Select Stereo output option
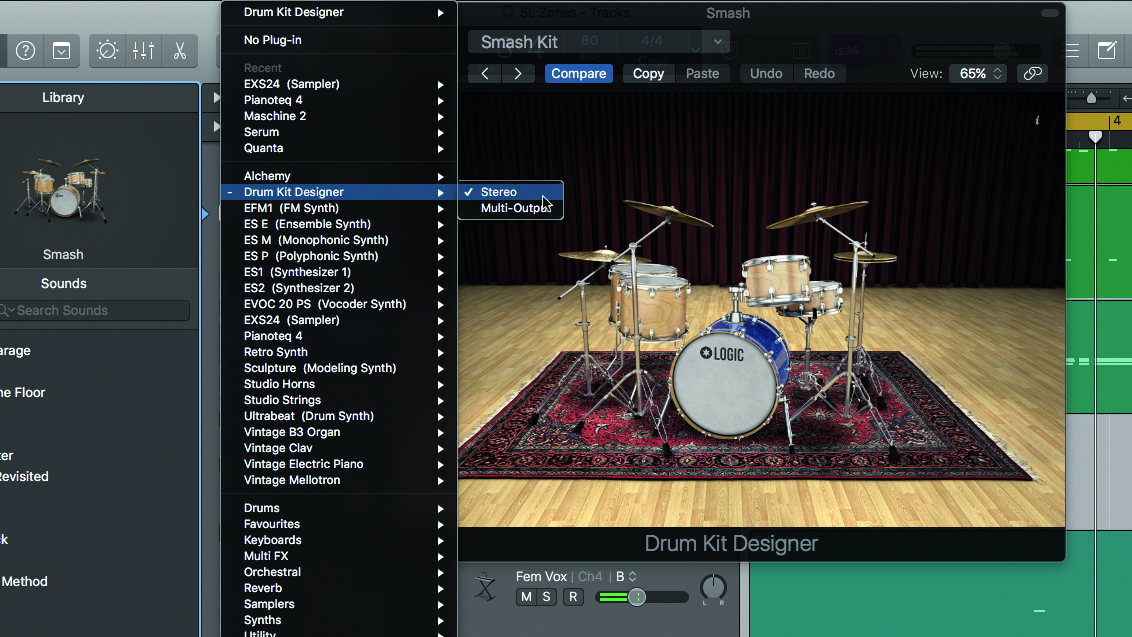This screenshot has width=1132, height=637. [511, 192]
